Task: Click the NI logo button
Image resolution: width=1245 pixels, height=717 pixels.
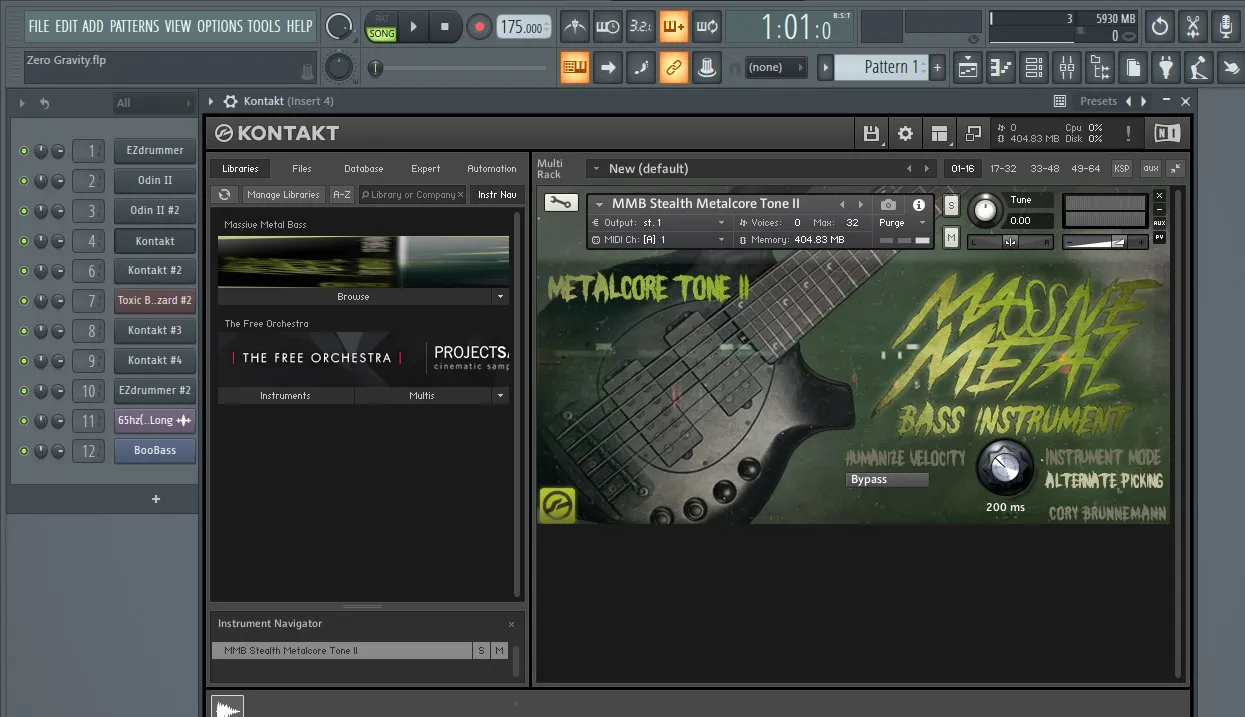Action: (x=1166, y=133)
